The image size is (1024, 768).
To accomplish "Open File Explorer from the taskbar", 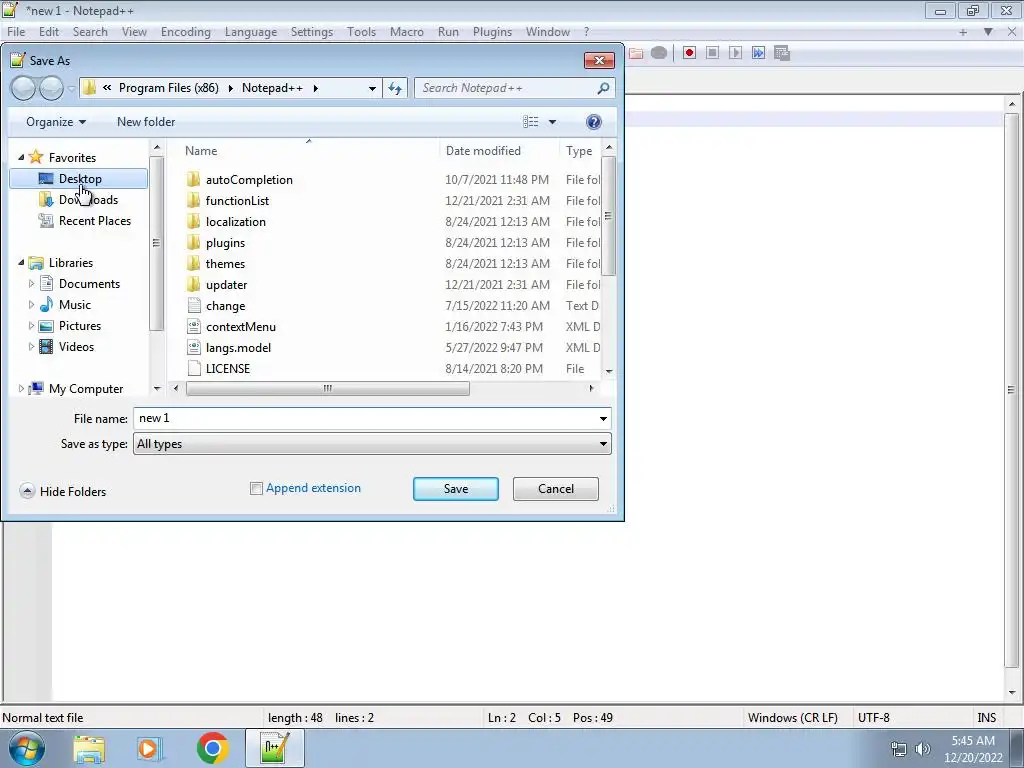I will (x=89, y=749).
